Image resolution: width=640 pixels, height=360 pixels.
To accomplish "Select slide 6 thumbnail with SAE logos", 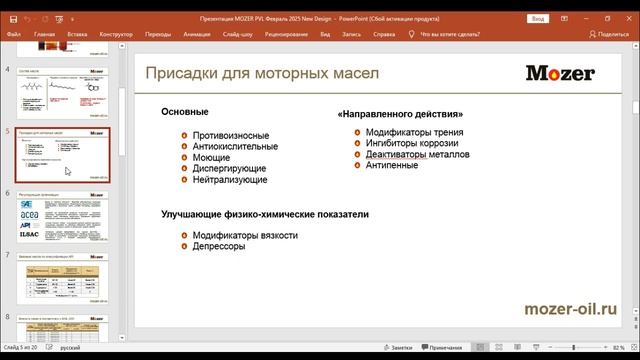I will [63, 217].
